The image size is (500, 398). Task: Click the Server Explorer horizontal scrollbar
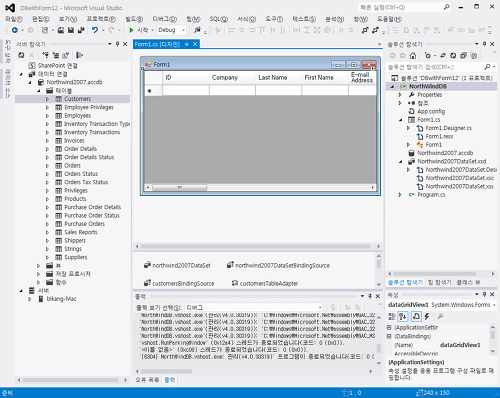pyautogui.click(x=70, y=380)
